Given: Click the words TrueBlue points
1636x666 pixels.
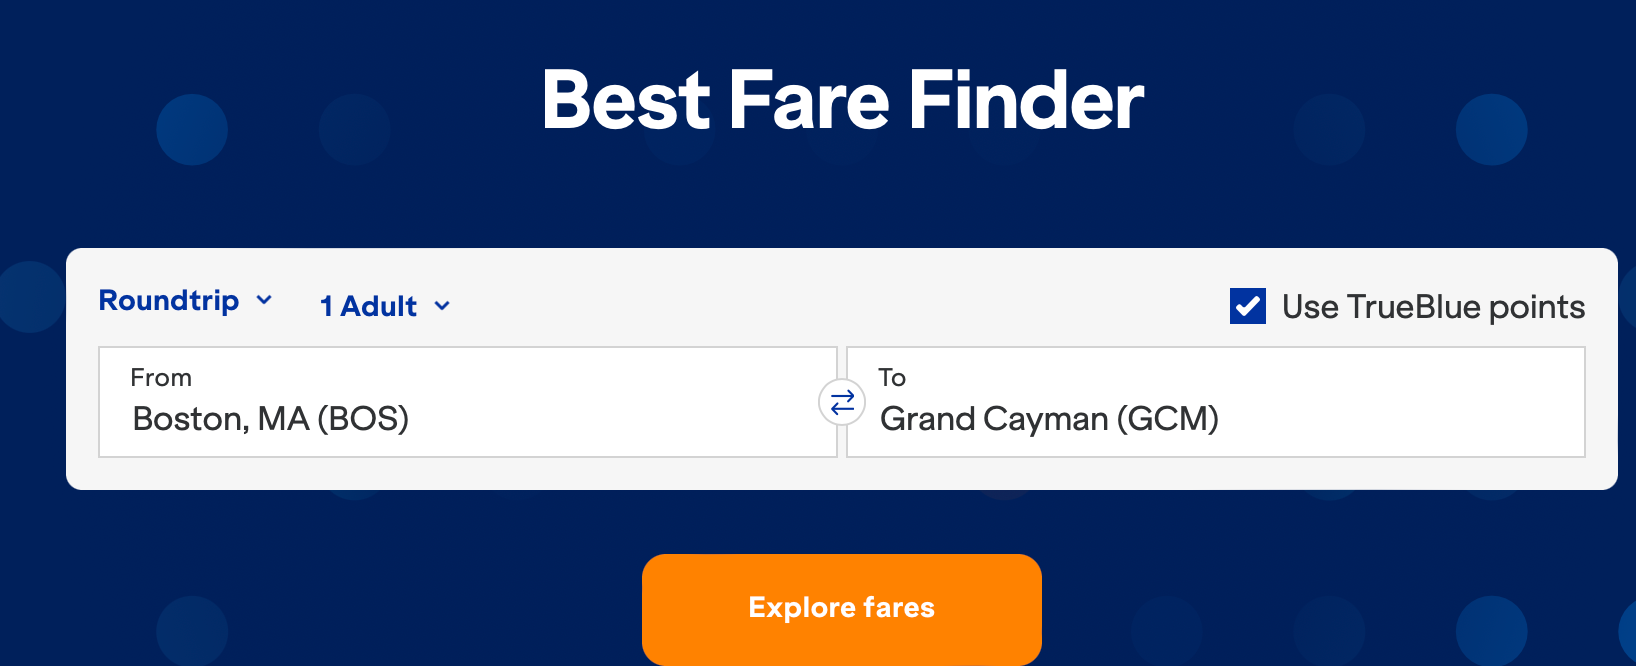Looking at the screenshot, I should pyautogui.click(x=1465, y=307).
